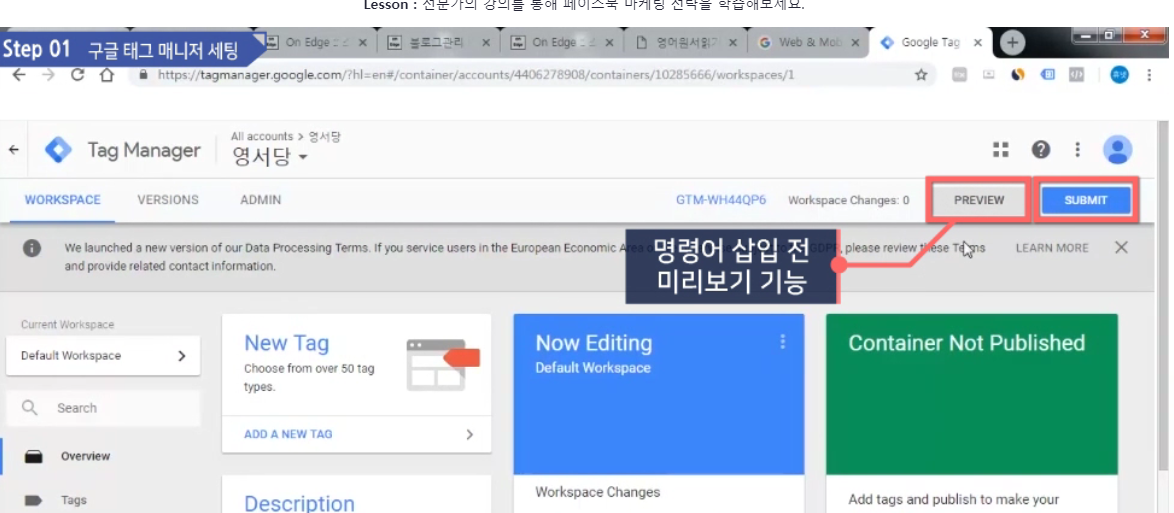
Task: Close the 영어원서읽기 browser tab
Action: [732, 43]
